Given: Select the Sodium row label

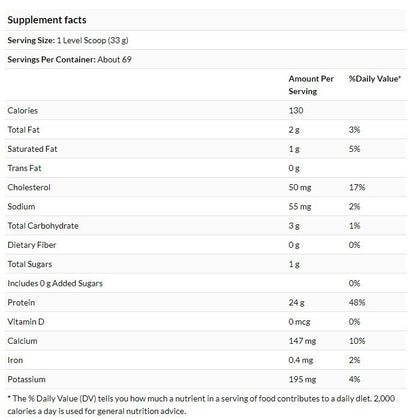Looking at the screenshot, I should point(21,207).
